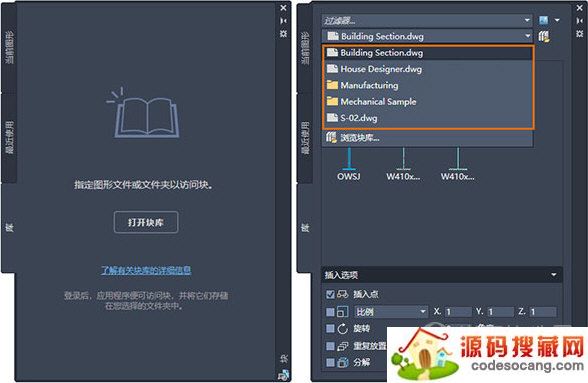Viewport: 588px width, 383px height.
Task: Click the 过滤器 filter field
Action: coord(427,20)
